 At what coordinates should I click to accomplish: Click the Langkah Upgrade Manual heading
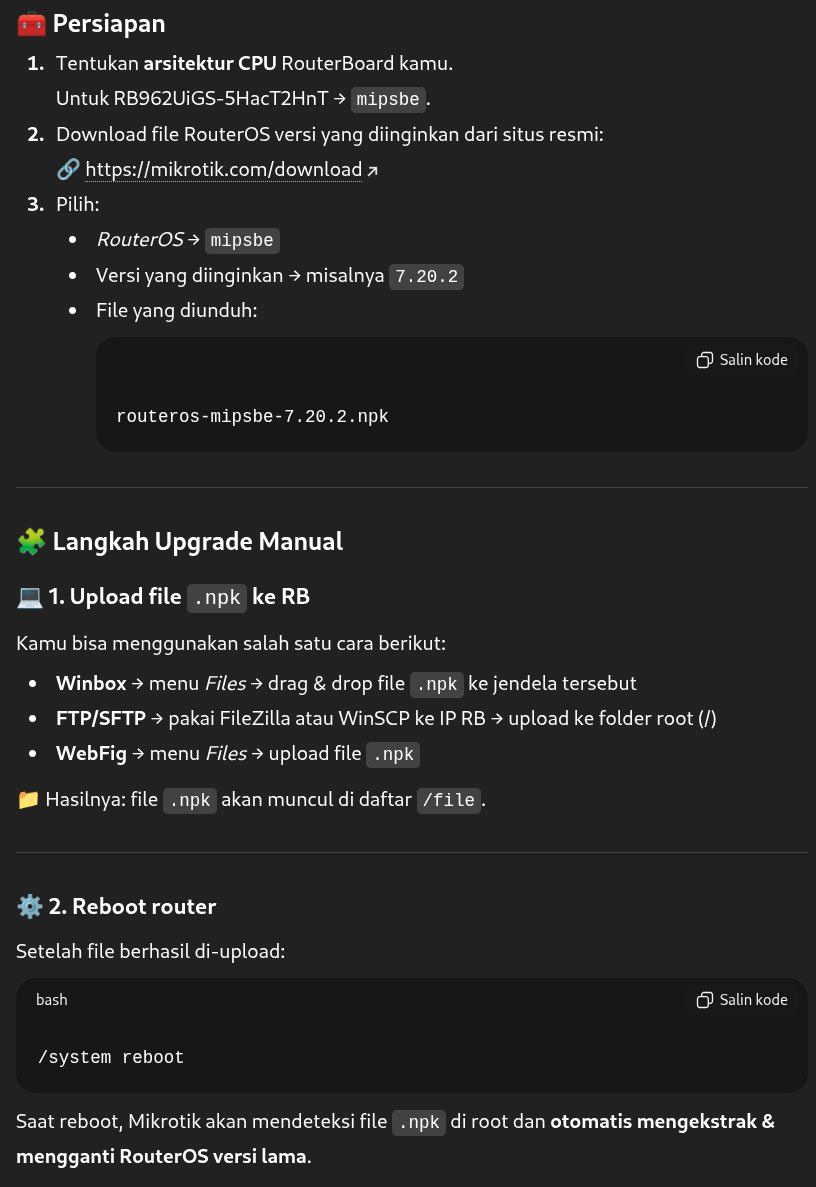[197, 542]
